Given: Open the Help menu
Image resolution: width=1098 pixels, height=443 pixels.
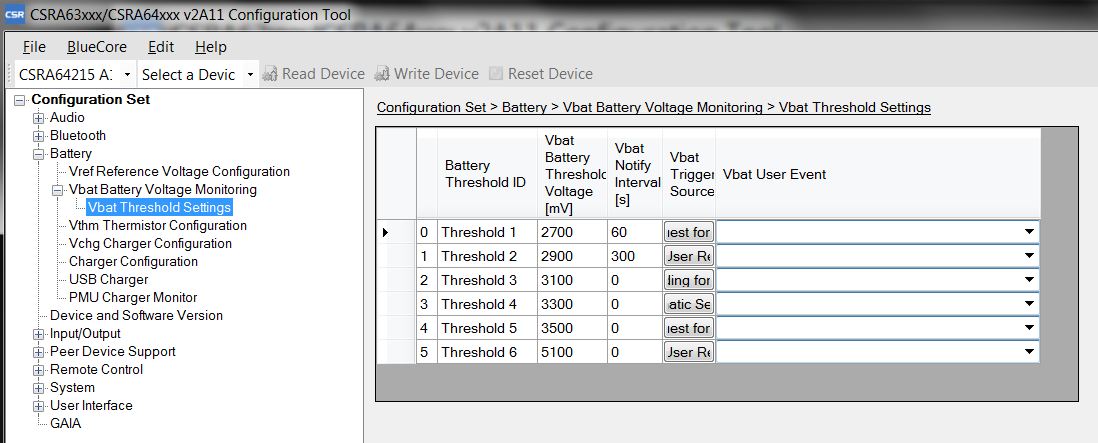Looking at the screenshot, I should pyautogui.click(x=210, y=47).
